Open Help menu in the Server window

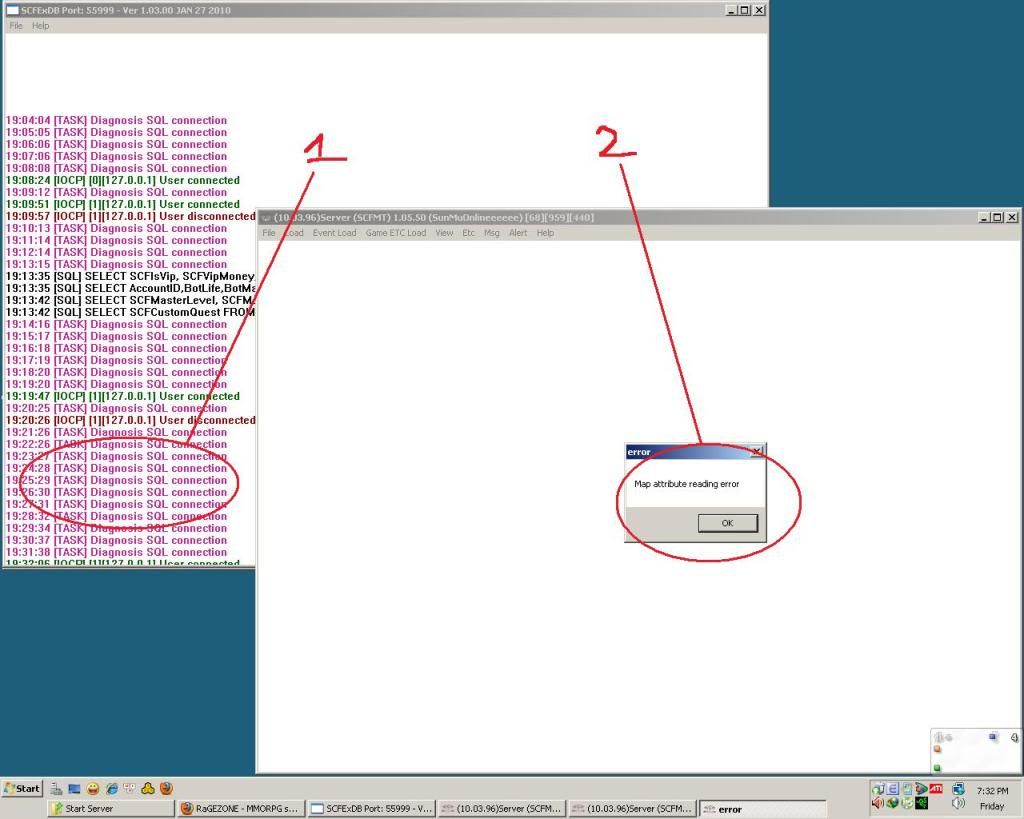(x=545, y=233)
